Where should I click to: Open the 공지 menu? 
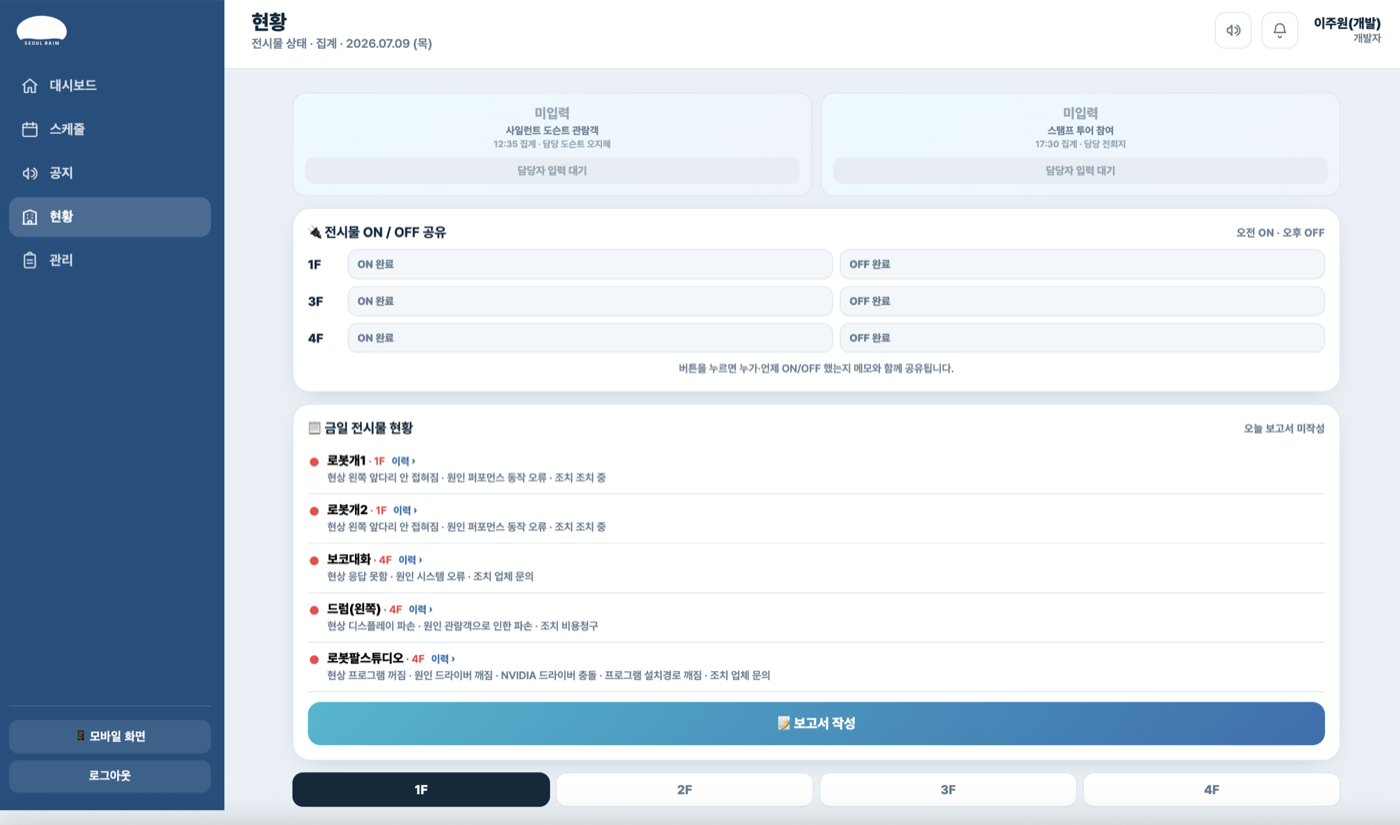point(110,173)
